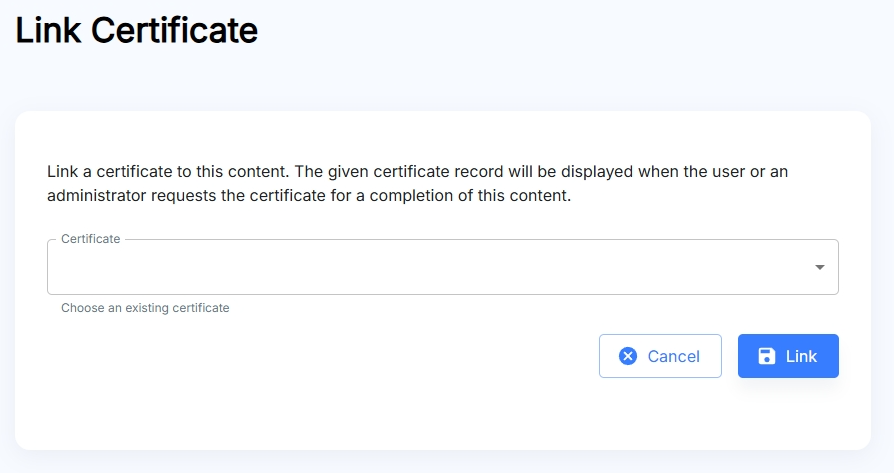This screenshot has height=473, width=894.
Task: Click the floating Certificate field label
Action: tap(91, 239)
